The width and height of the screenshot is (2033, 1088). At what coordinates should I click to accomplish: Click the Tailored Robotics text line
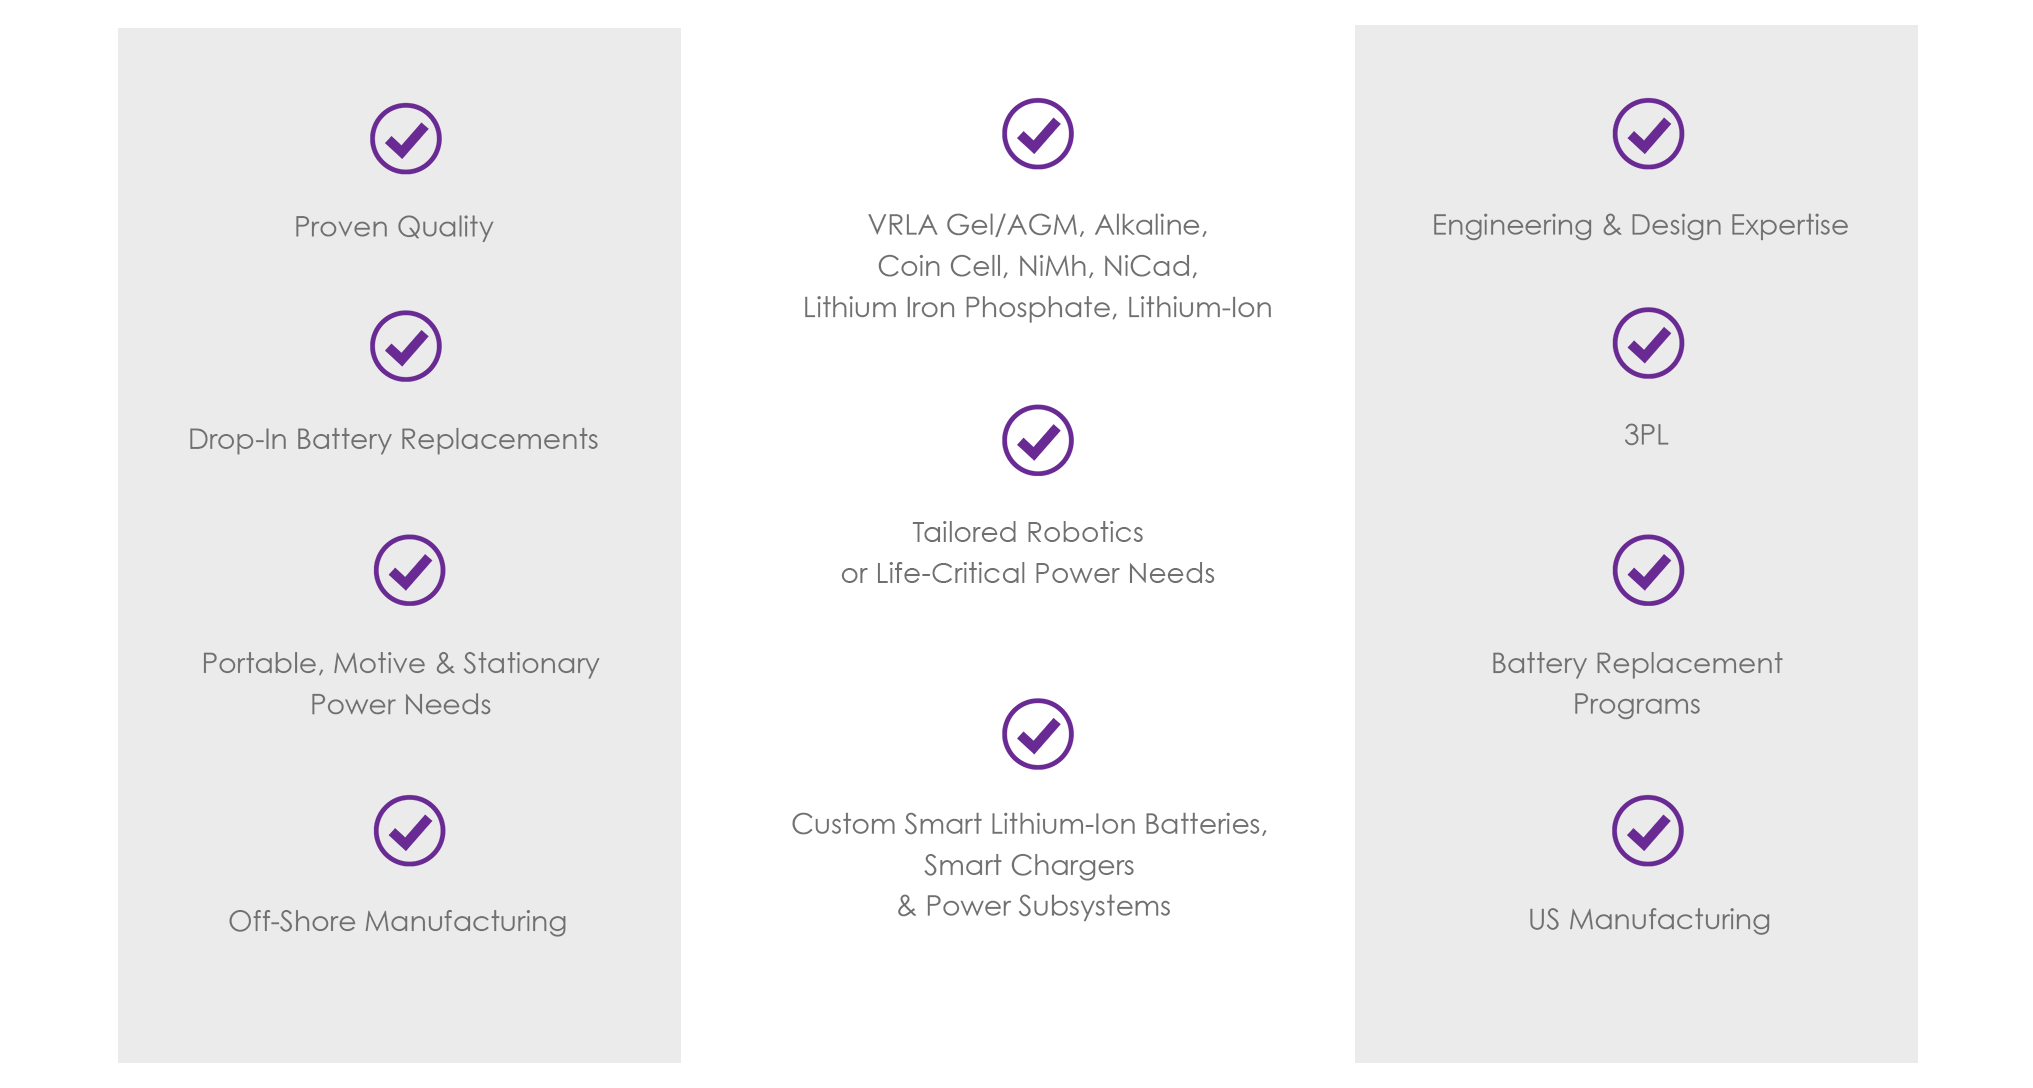(x=1028, y=532)
